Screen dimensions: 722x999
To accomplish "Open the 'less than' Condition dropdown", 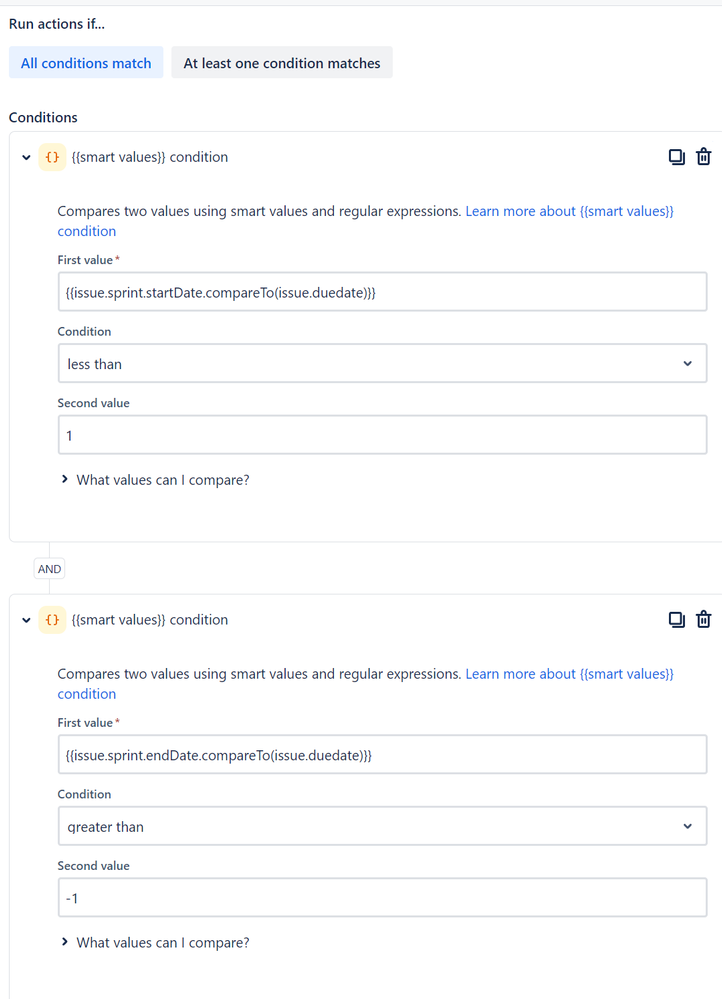I will click(x=382, y=364).
